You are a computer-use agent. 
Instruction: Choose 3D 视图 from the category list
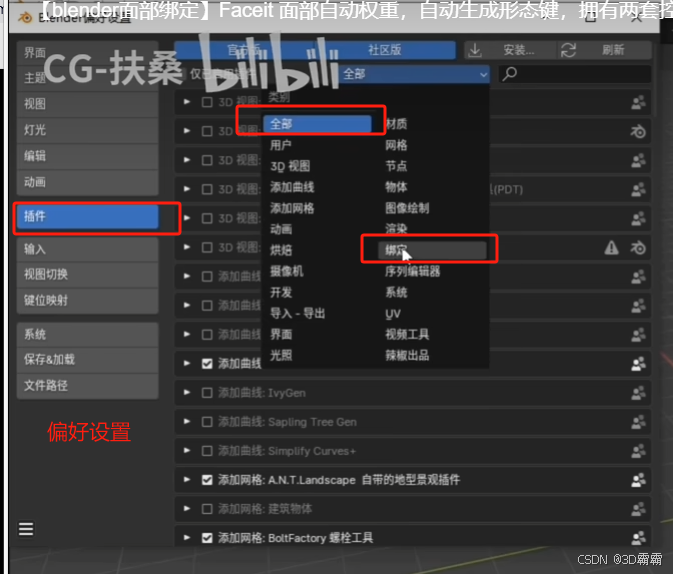click(x=290, y=166)
